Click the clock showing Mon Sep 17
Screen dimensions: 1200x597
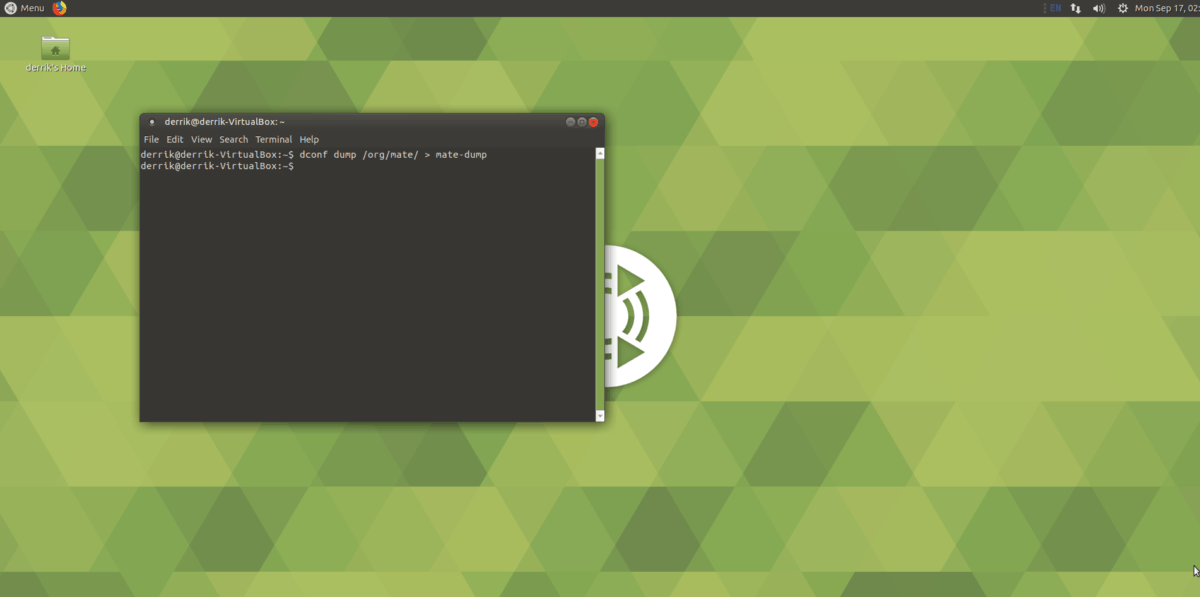[x=1167, y=8]
